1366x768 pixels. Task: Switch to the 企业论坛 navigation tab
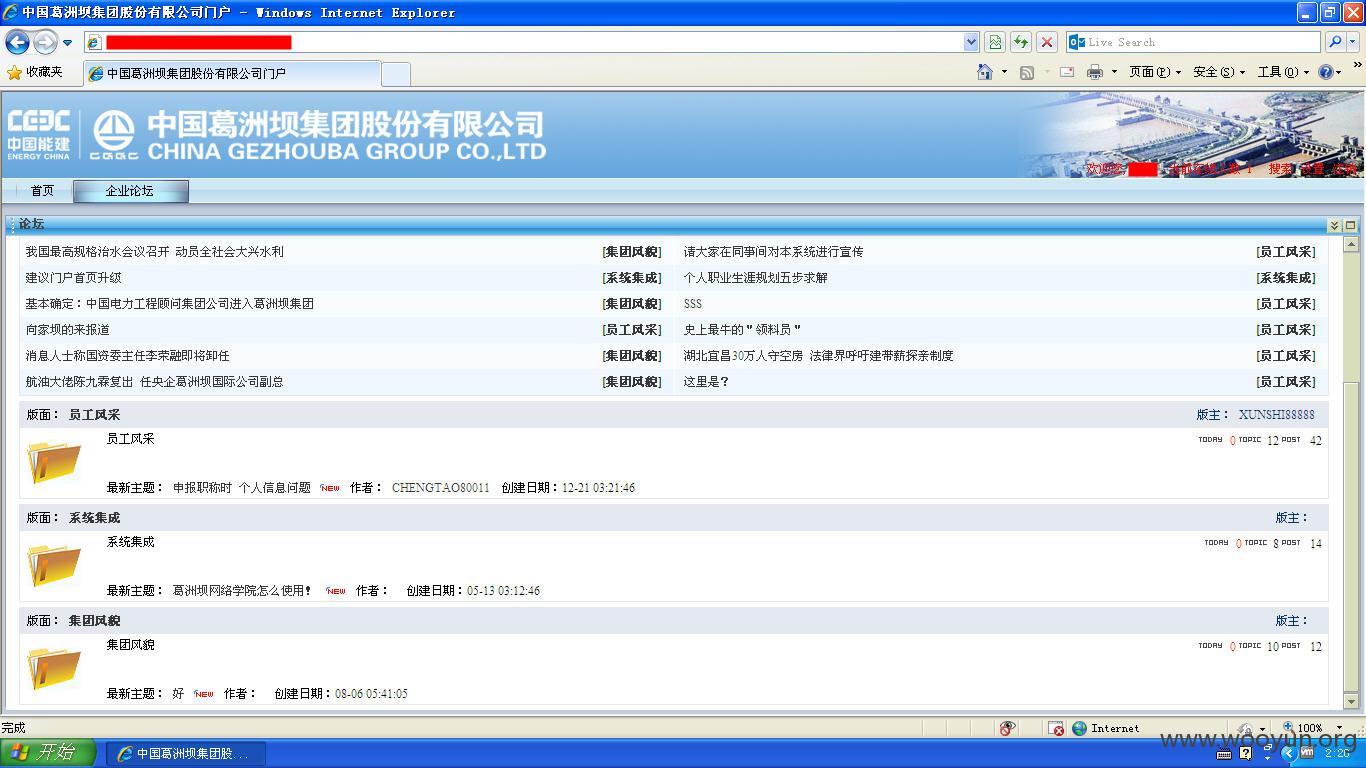tap(130, 191)
